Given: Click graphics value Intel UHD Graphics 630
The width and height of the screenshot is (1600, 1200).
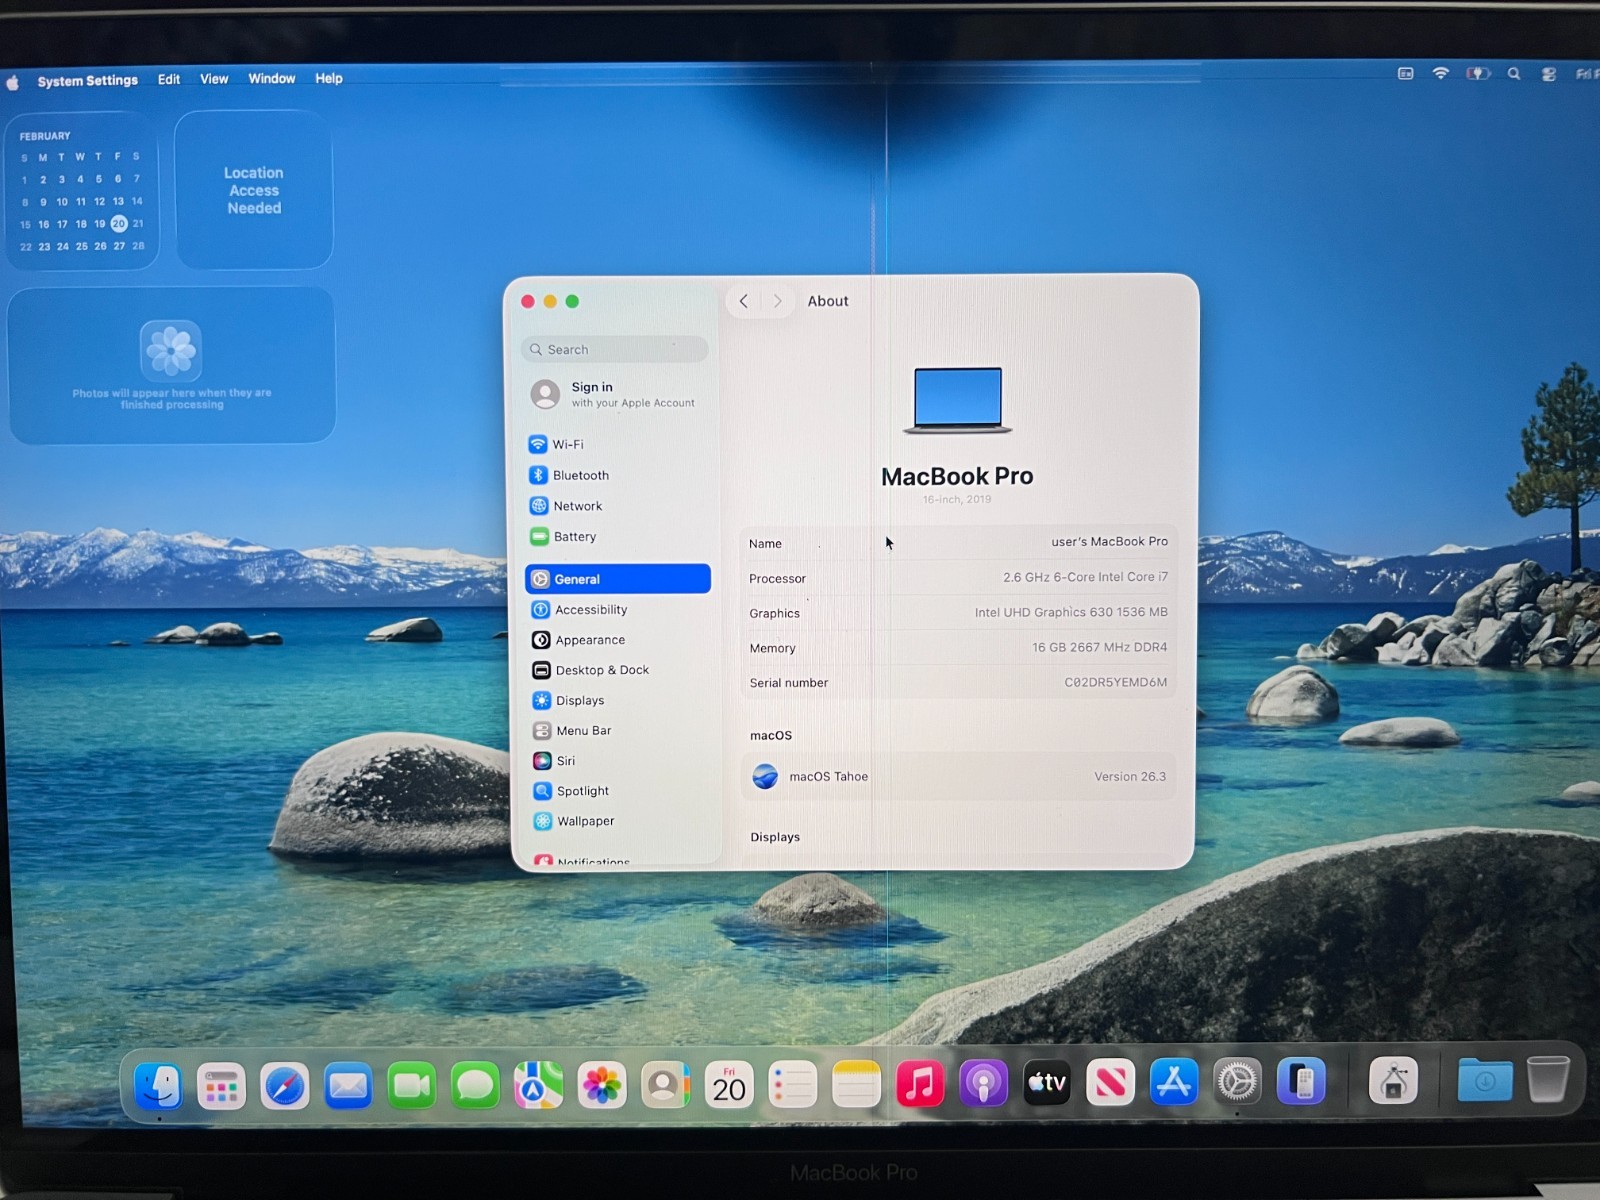Looking at the screenshot, I should tap(1071, 612).
